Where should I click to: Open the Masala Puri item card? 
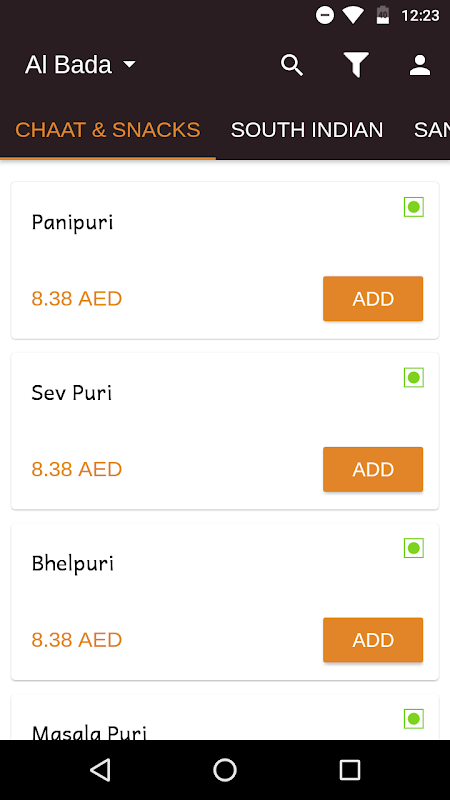point(225,717)
